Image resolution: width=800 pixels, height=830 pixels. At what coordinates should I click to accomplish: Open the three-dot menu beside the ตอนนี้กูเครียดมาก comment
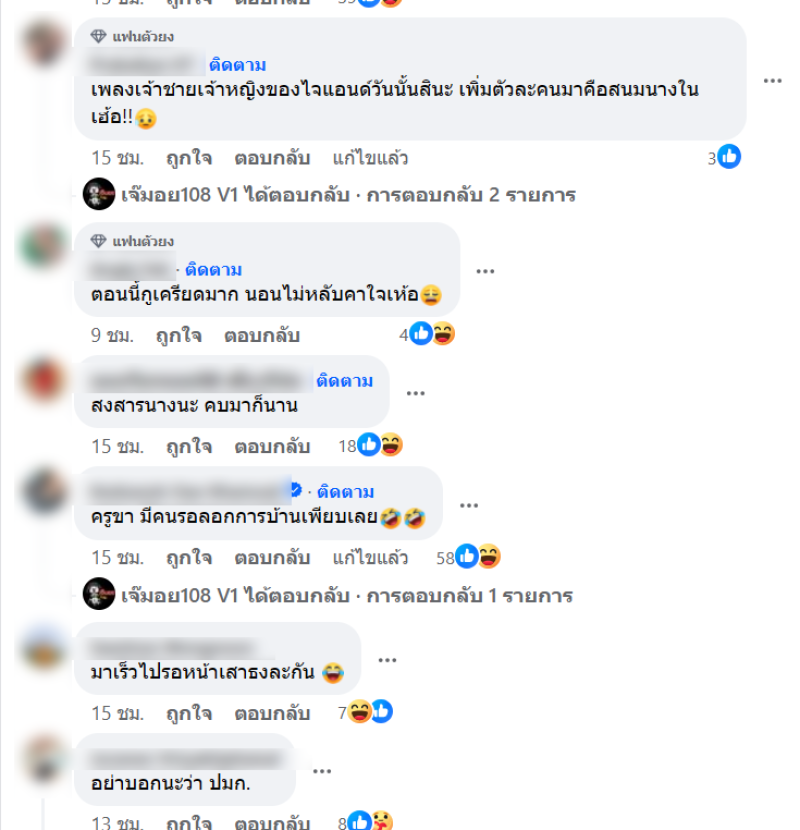click(485, 272)
